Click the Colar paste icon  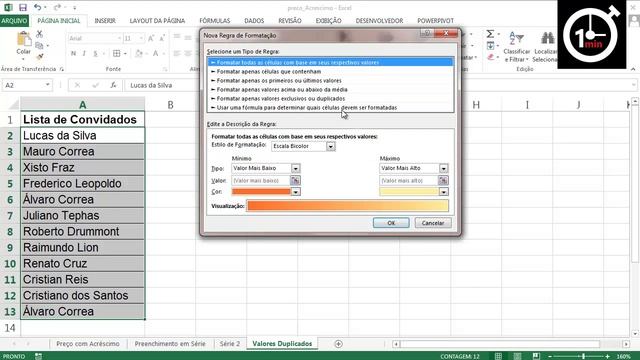pyautogui.click(x=24, y=39)
